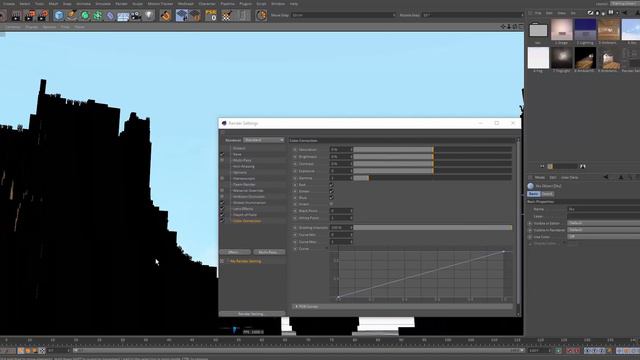
Task: Click the Name input field in attributes
Action: pyautogui.click(x=603, y=209)
